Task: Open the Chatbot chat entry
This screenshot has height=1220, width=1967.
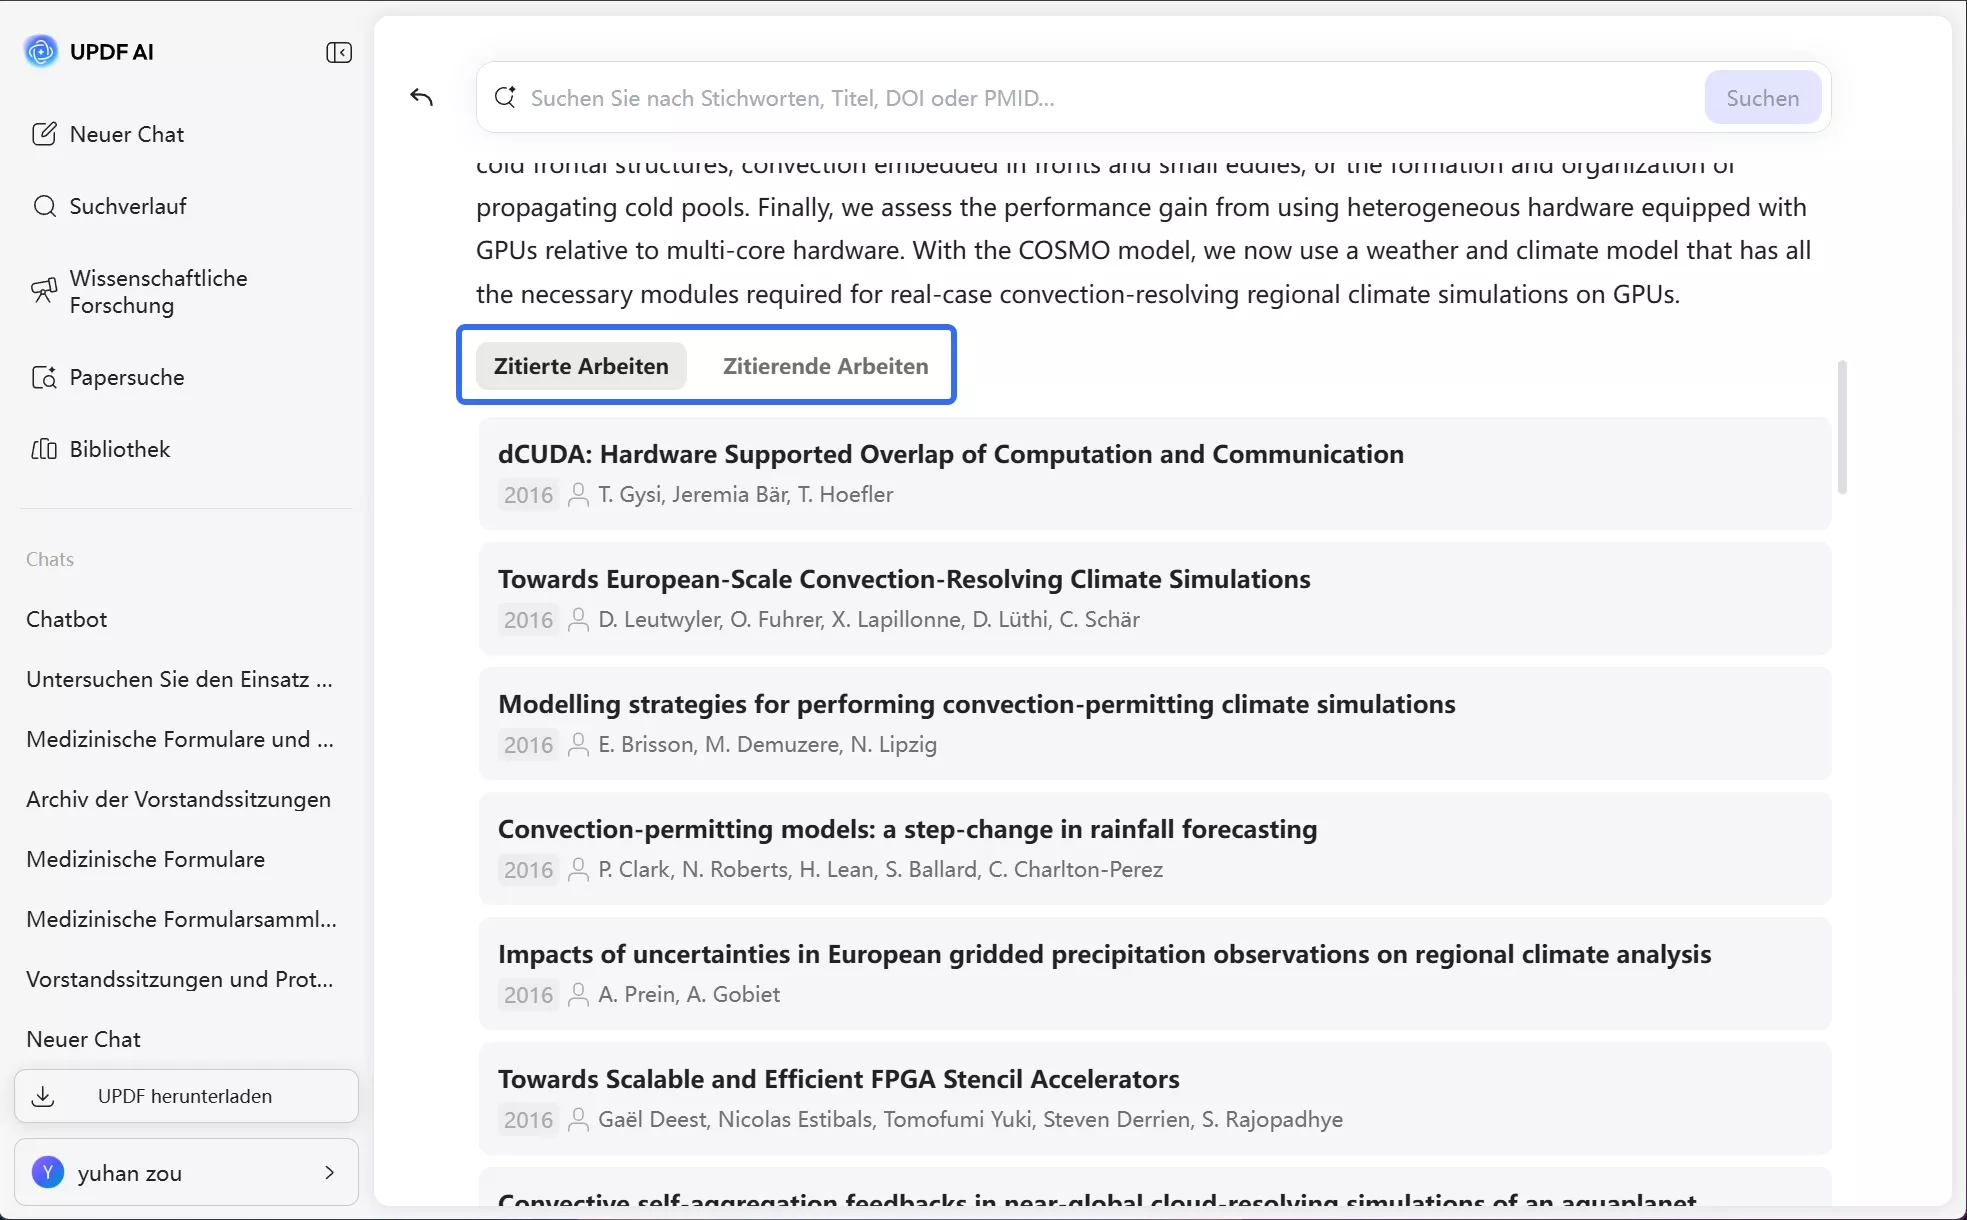Action: (67, 619)
